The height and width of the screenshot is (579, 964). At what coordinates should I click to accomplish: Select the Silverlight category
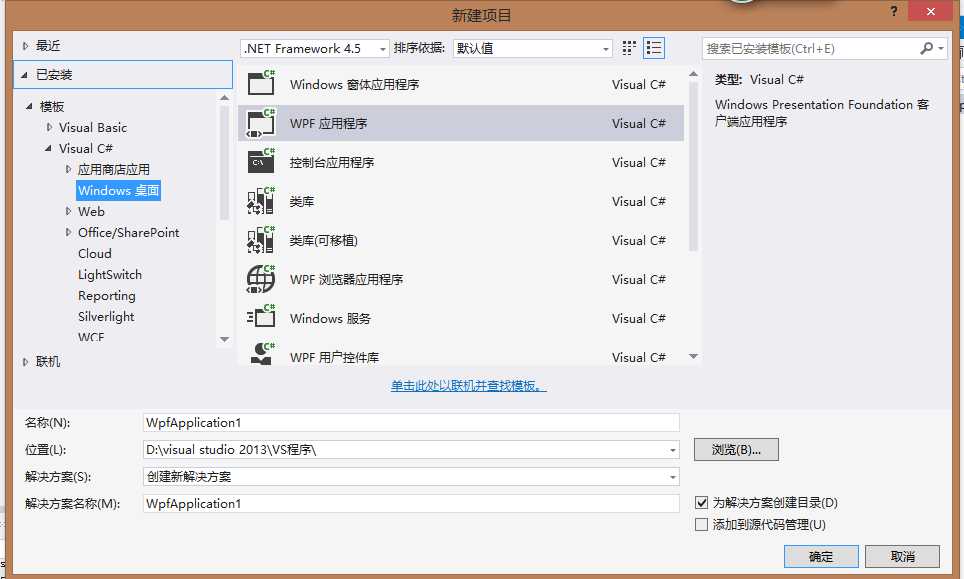click(106, 317)
